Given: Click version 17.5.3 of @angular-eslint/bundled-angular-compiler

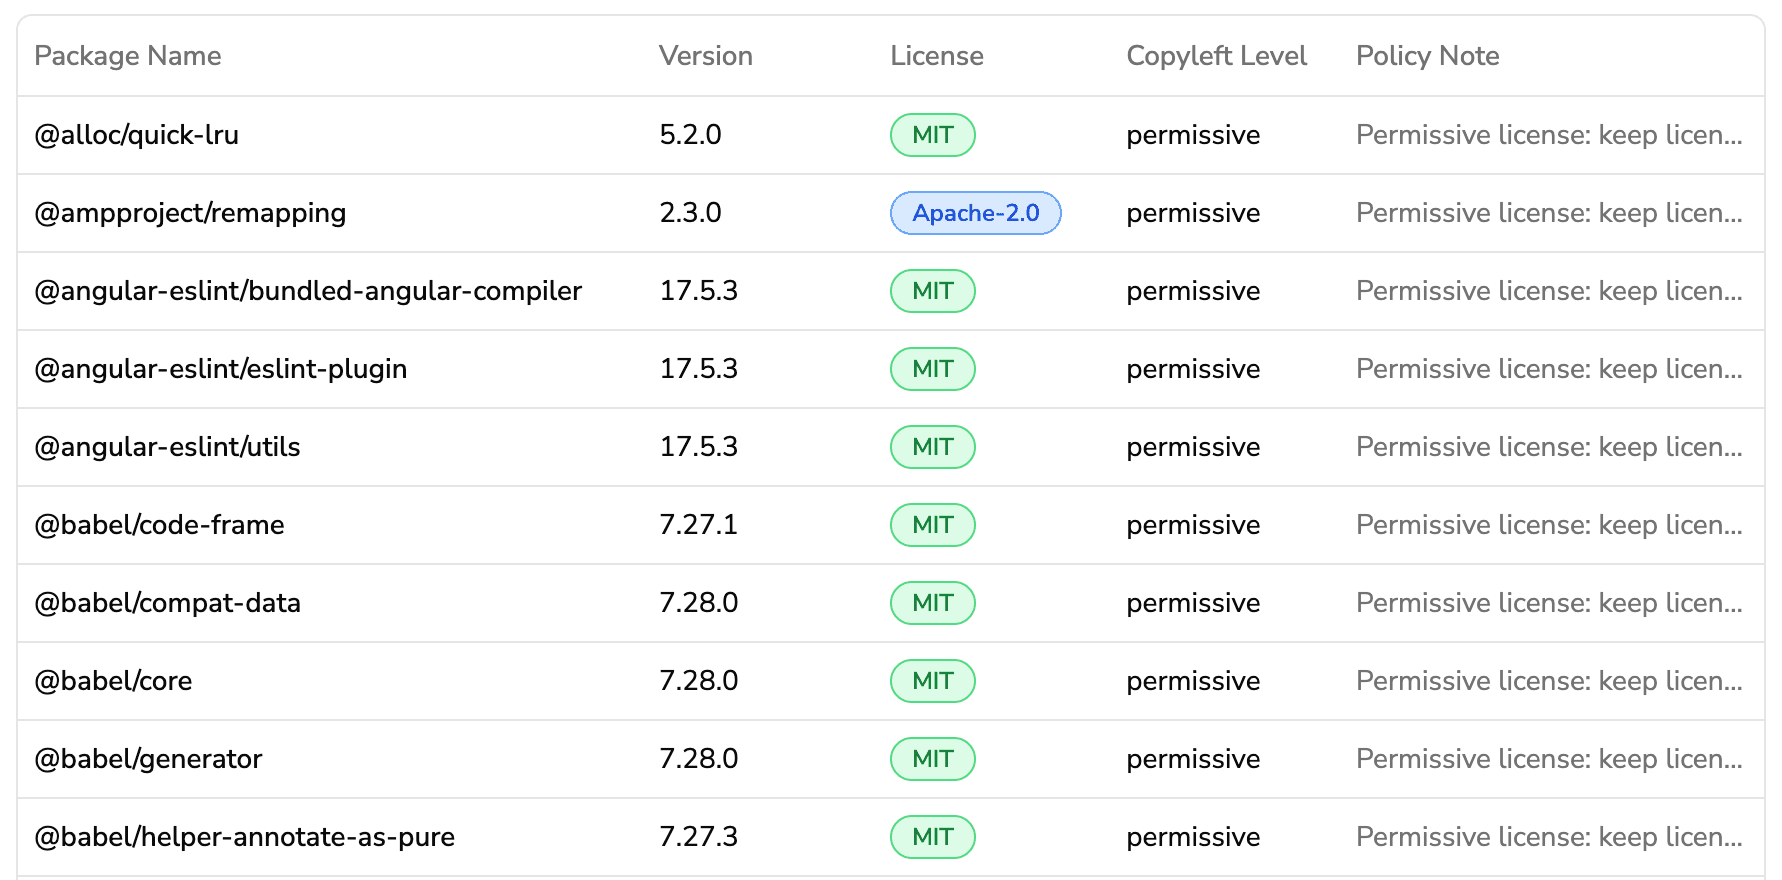Looking at the screenshot, I should click(x=698, y=291).
